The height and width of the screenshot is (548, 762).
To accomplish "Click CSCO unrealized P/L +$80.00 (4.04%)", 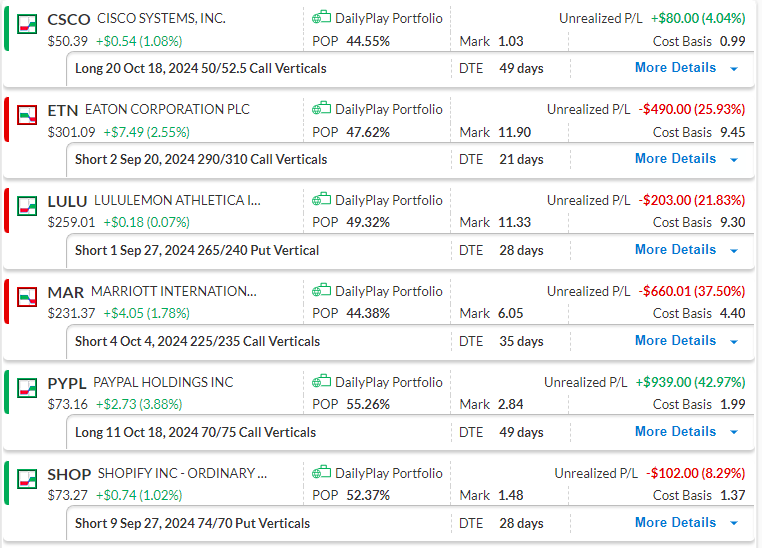I will click(698, 18).
